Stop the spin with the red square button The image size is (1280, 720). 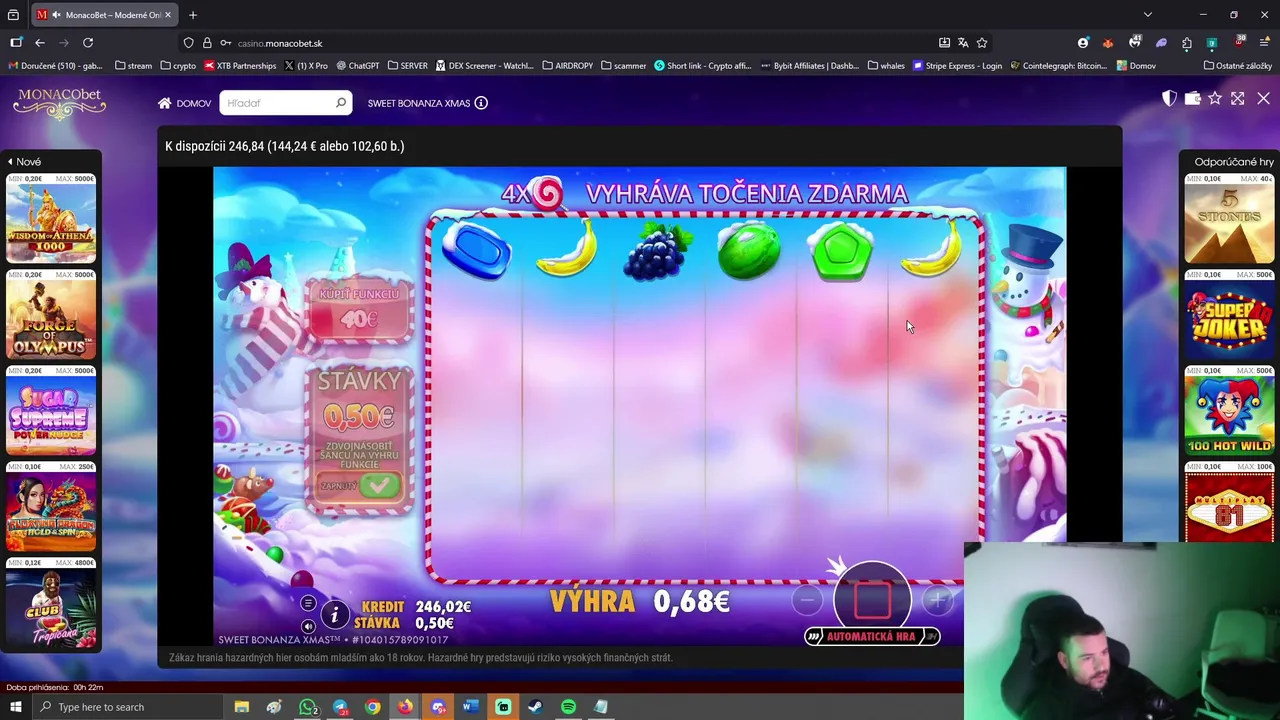tap(872, 598)
